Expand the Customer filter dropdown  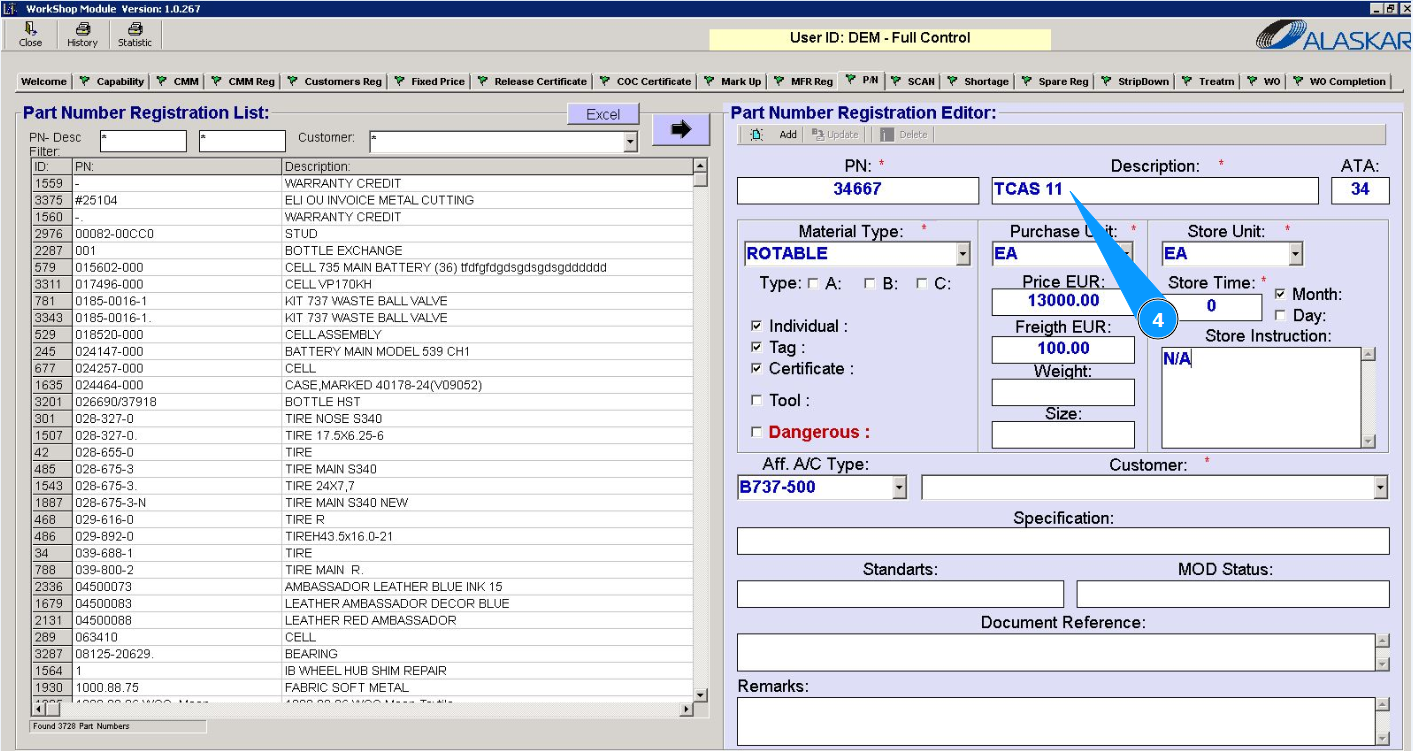pyautogui.click(x=630, y=143)
